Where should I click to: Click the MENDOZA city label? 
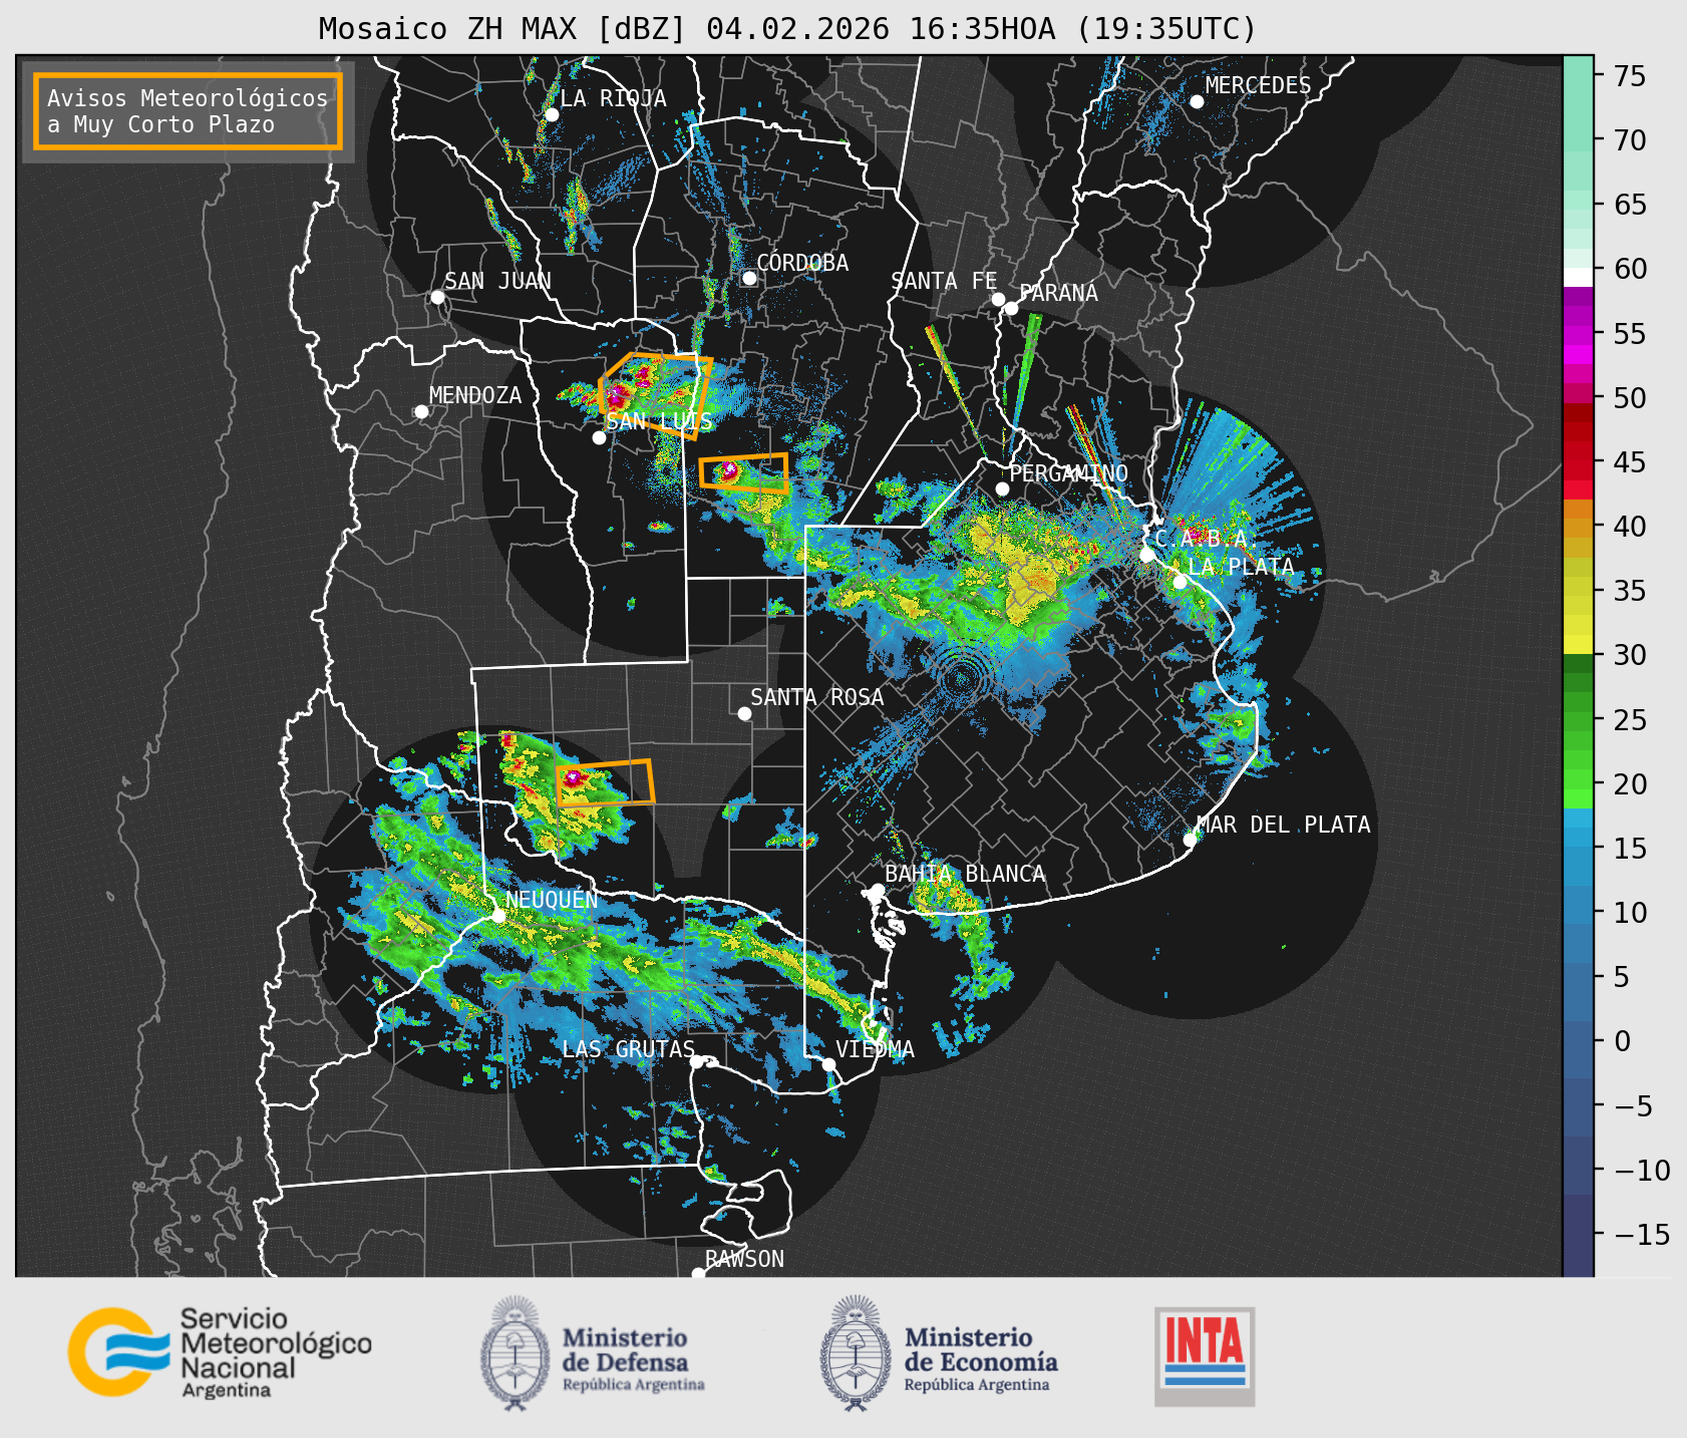[x=475, y=395]
